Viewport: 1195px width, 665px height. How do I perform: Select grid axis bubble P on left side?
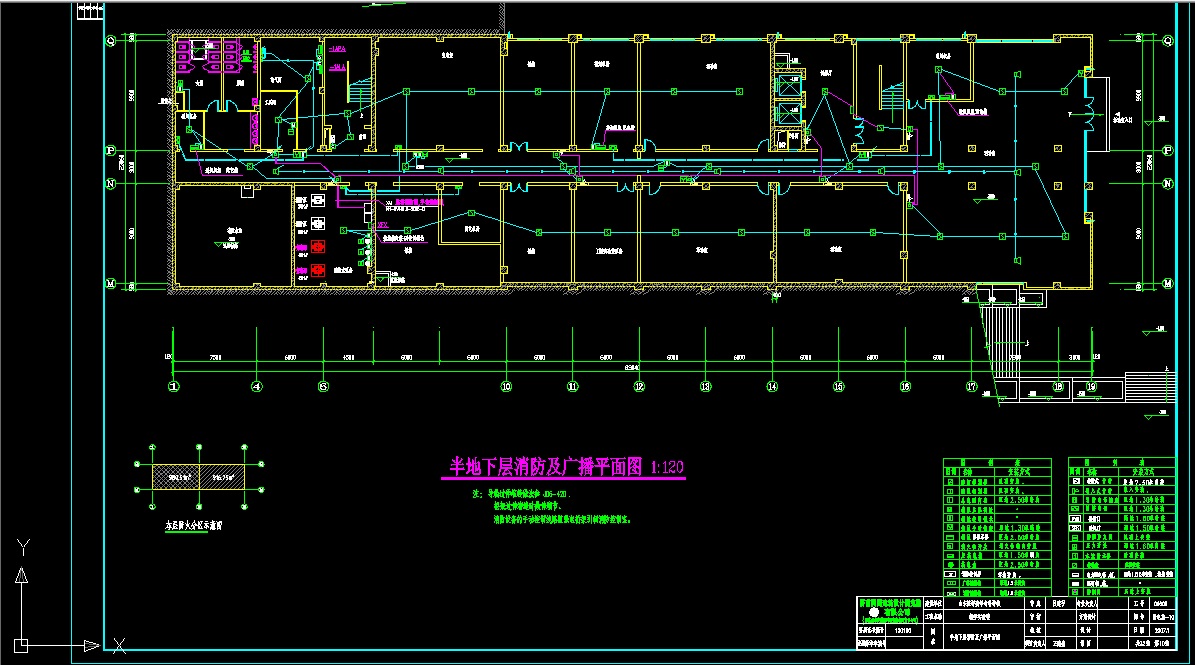coord(111,149)
